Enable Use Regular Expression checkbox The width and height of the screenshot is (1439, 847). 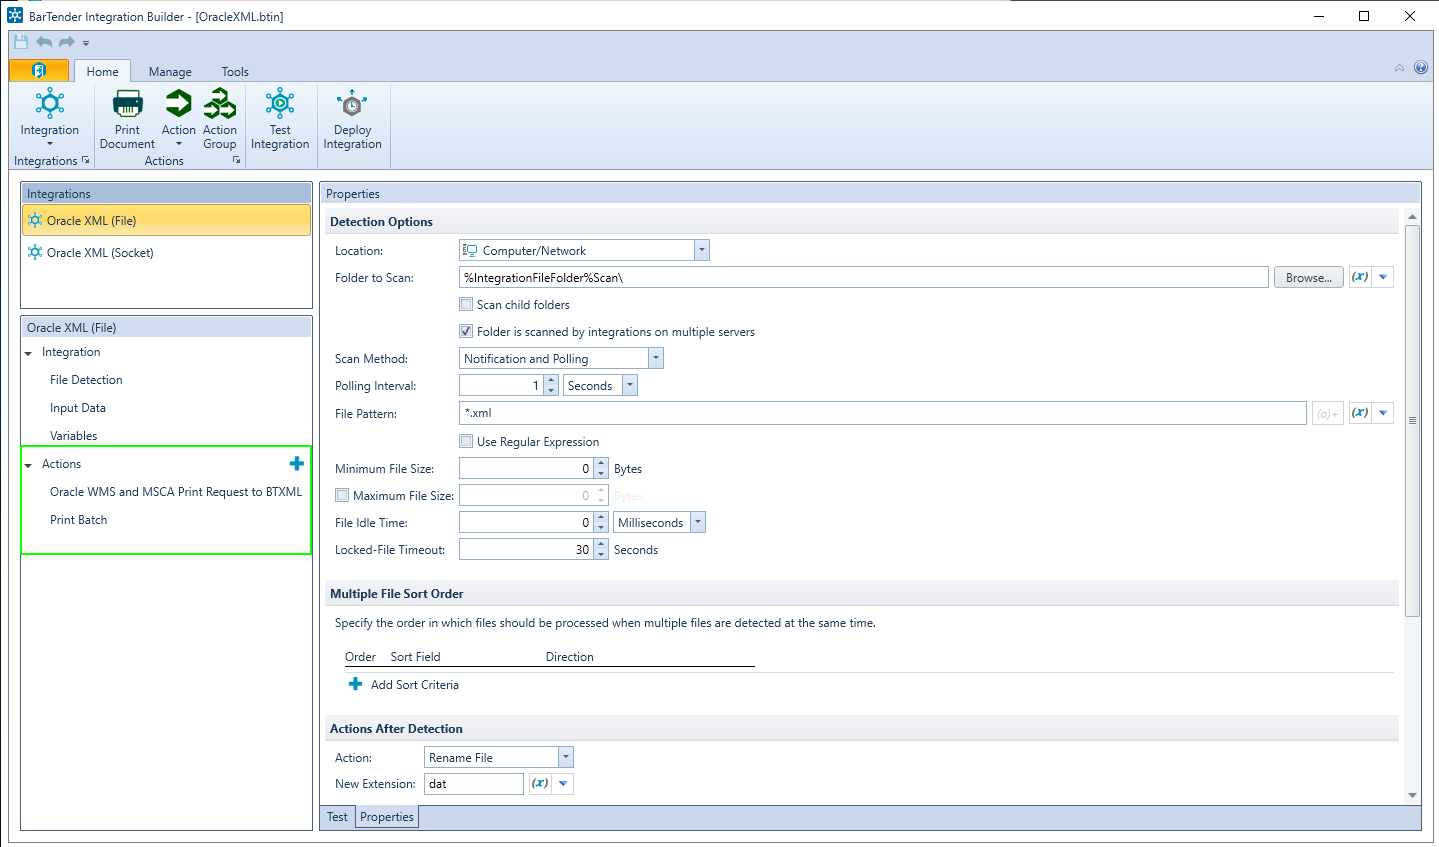click(x=466, y=441)
